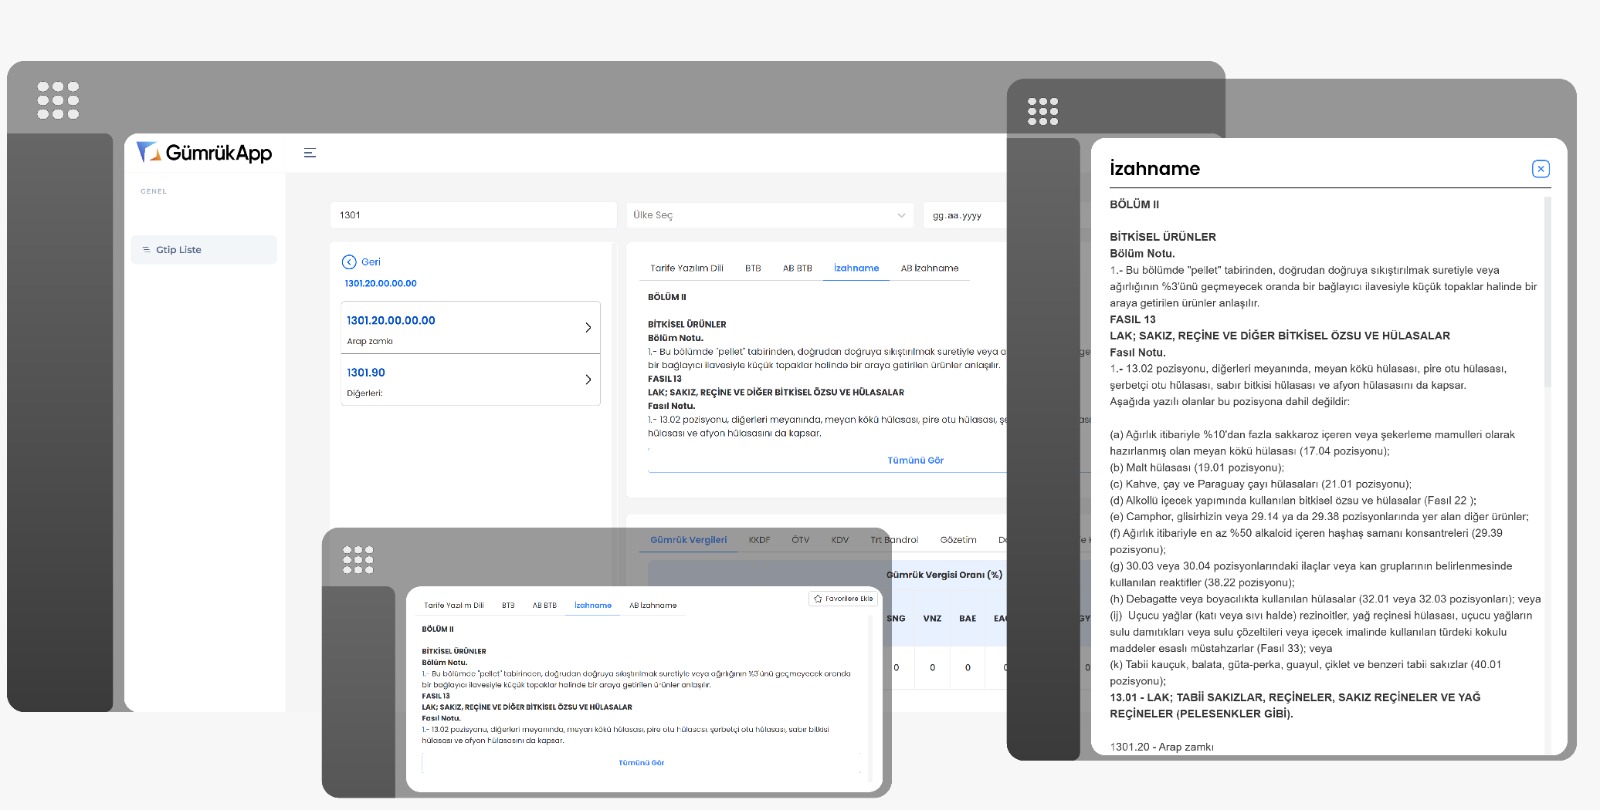This screenshot has height=810, width=1600.
Task: Click the dots grid icon above the İzahname panel
Action: (x=1042, y=111)
